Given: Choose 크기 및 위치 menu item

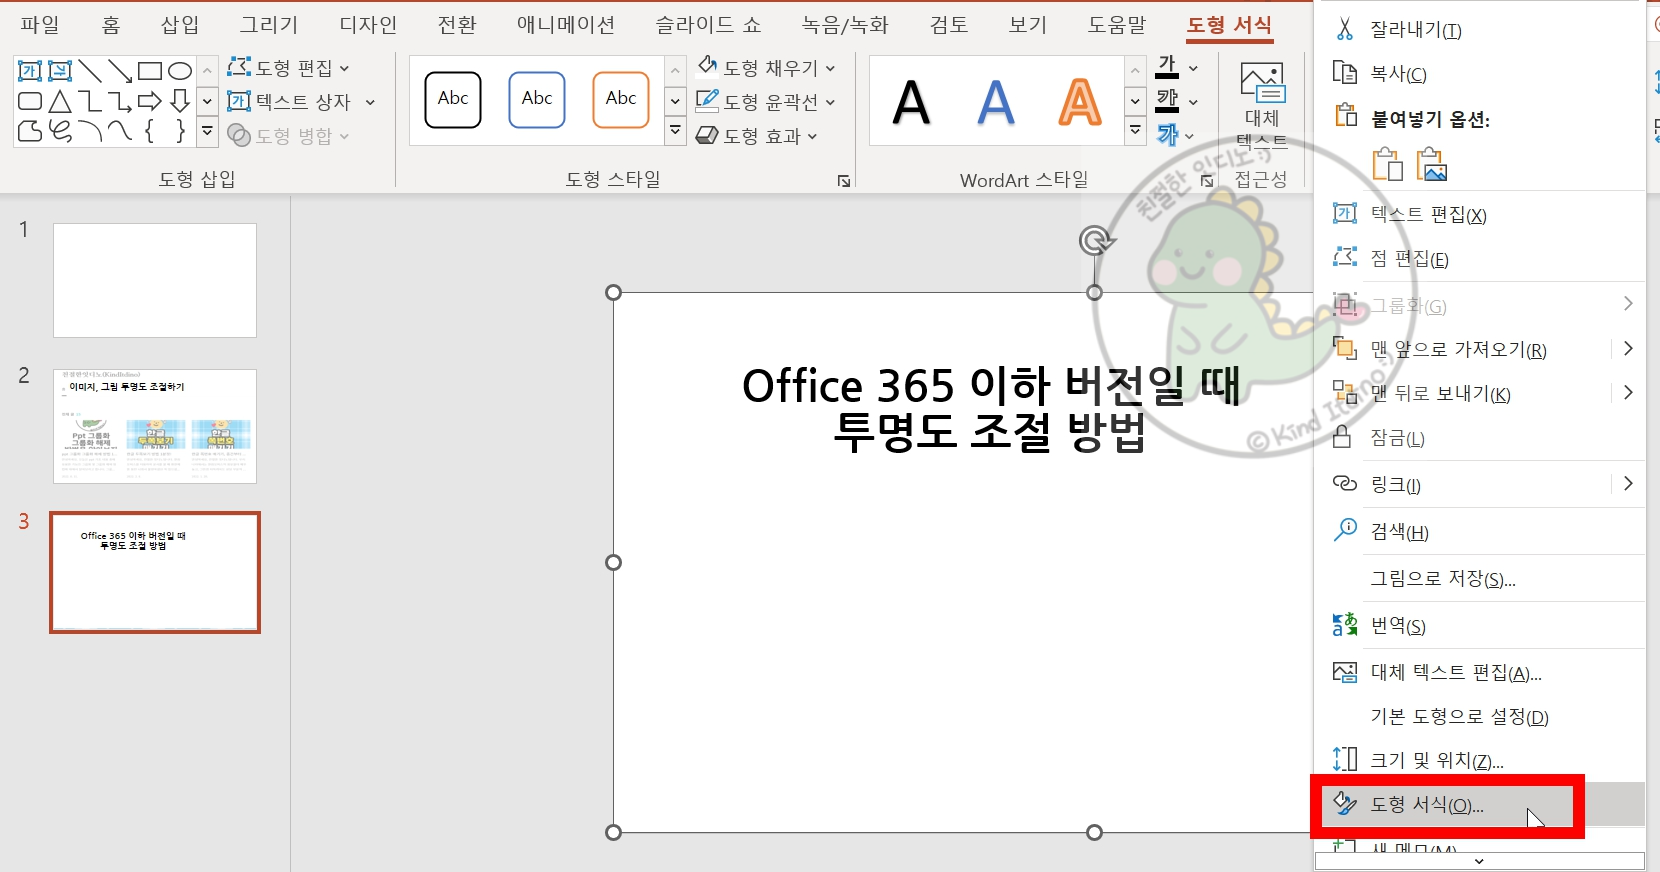Looking at the screenshot, I should tap(1479, 760).
